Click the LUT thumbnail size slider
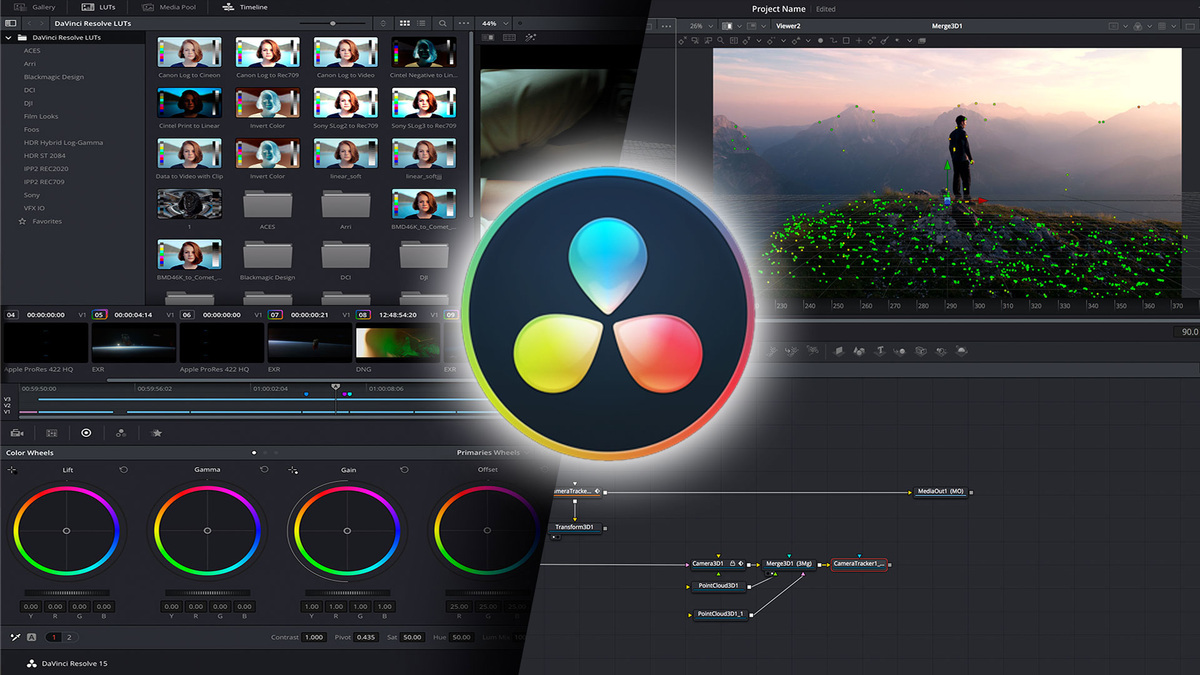Image resolution: width=1200 pixels, height=675 pixels. point(334,22)
